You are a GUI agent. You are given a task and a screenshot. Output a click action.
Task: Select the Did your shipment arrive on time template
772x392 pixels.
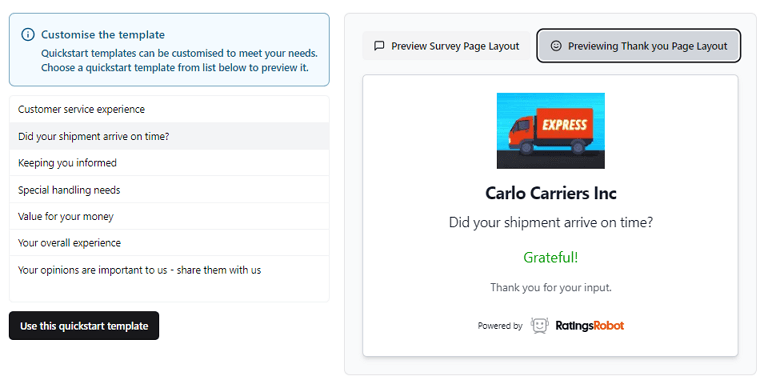click(x=169, y=136)
